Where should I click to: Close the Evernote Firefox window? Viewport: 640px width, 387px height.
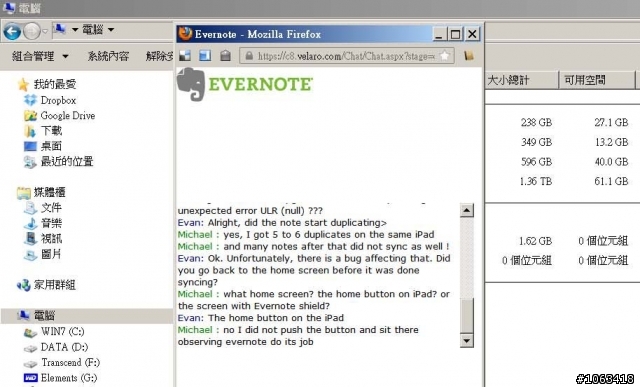click(x=472, y=34)
